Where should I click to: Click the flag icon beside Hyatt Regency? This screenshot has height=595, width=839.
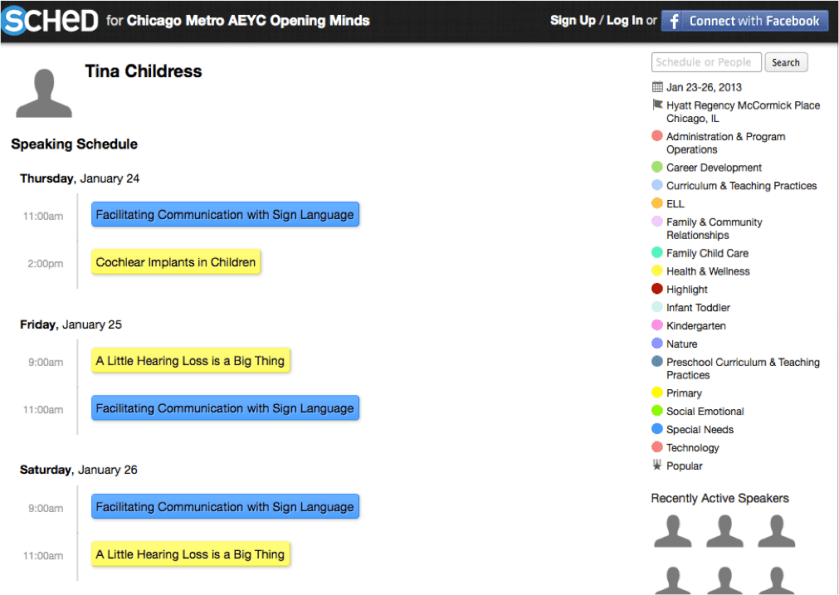click(x=657, y=105)
